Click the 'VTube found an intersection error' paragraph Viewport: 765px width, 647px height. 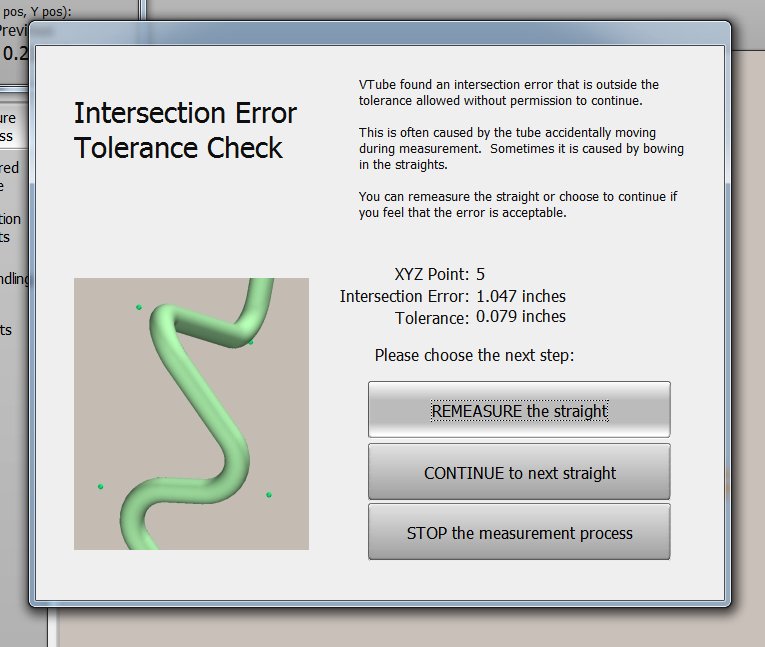pos(508,93)
